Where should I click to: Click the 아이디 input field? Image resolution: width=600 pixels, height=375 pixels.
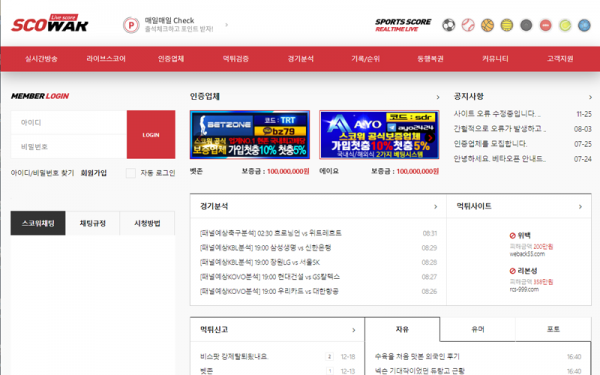(x=69, y=122)
